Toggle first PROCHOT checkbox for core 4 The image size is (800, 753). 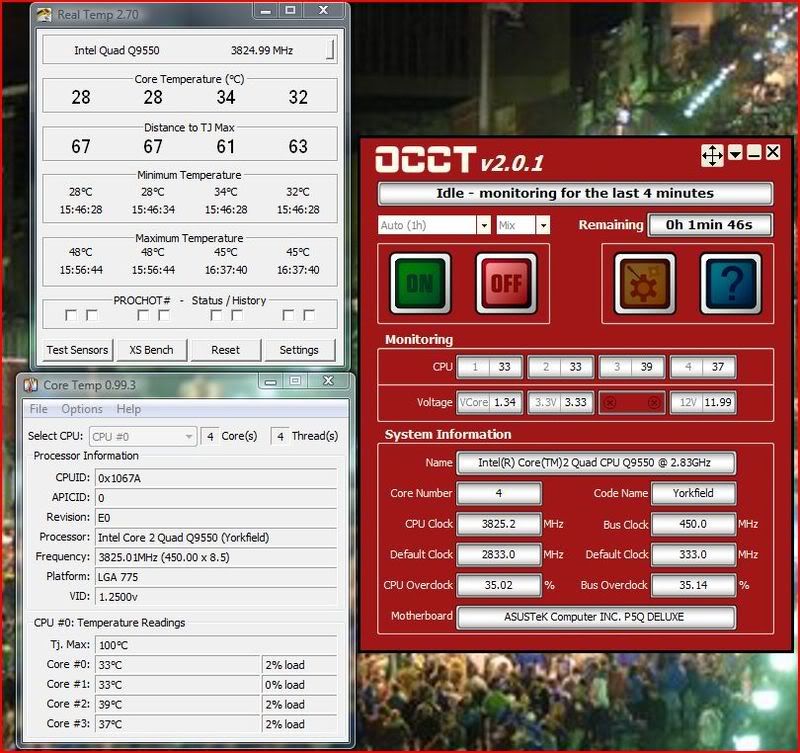coord(288,315)
